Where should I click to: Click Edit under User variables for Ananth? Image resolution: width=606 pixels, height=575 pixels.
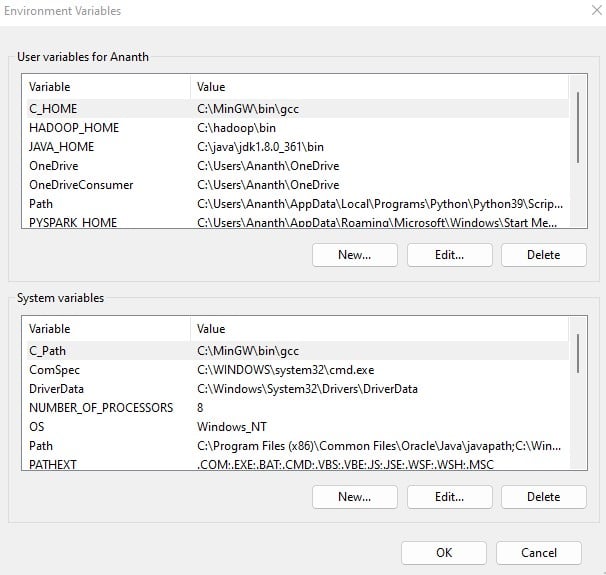(449, 255)
